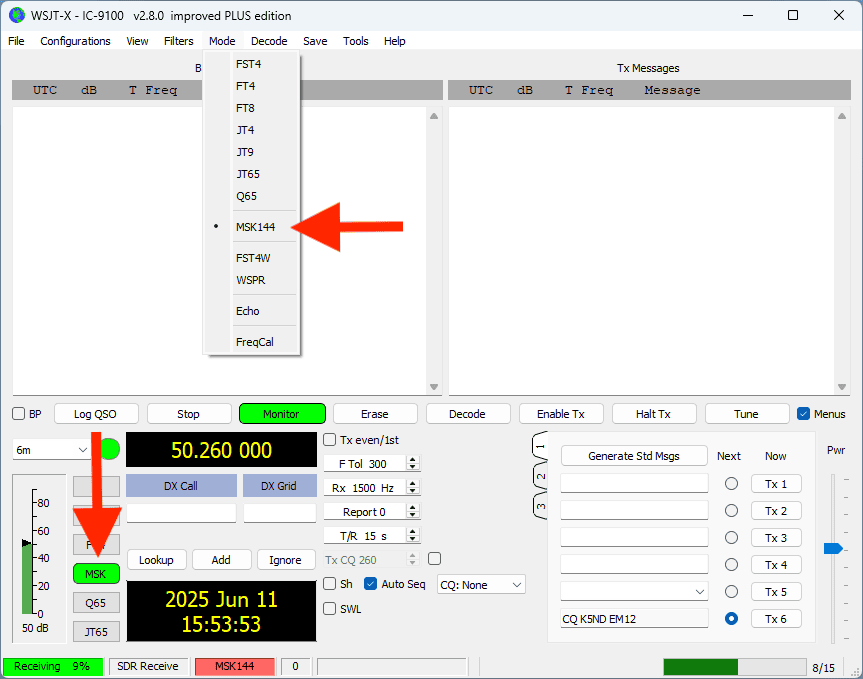Screen dimensions: 863x679
Task: Pick WSPR from the Mode menu
Action: [x=250, y=280]
